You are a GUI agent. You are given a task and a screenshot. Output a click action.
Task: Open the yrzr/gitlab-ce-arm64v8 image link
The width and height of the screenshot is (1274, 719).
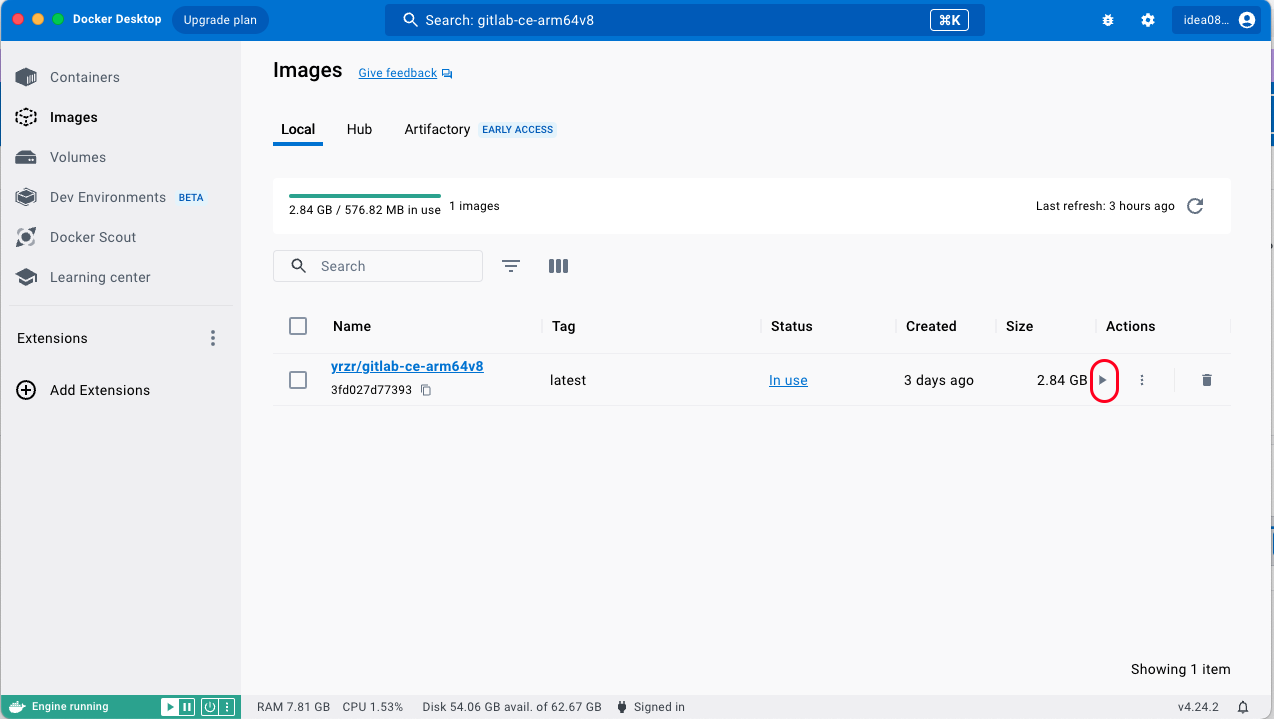(x=407, y=366)
